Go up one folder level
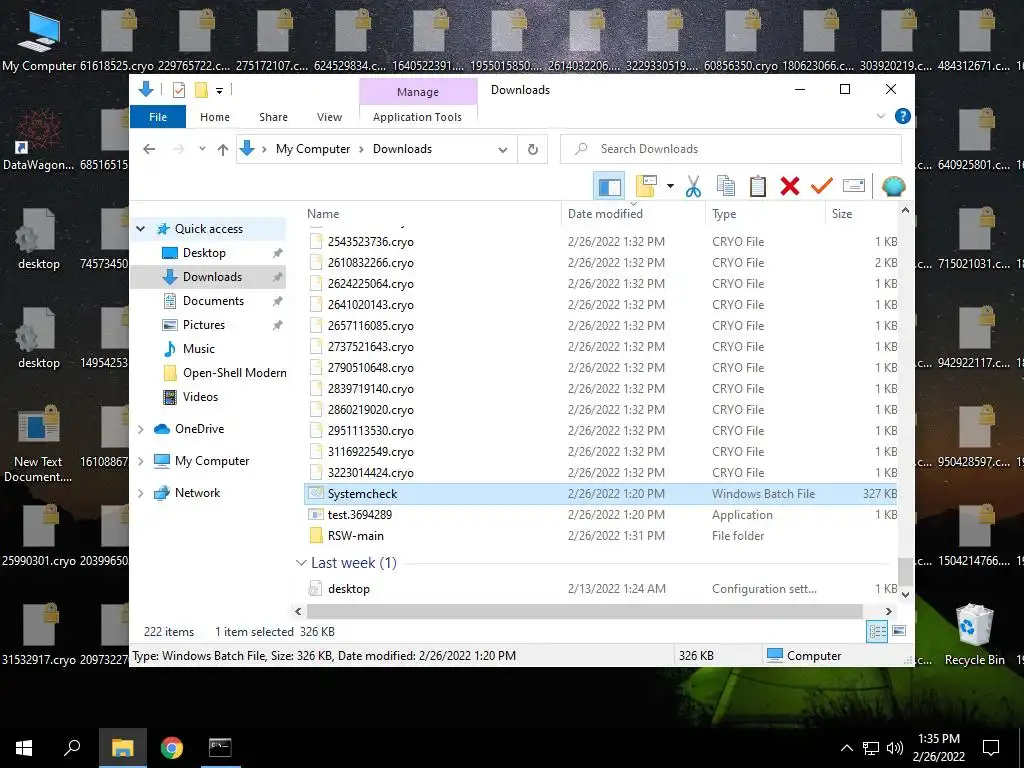 click(x=223, y=149)
